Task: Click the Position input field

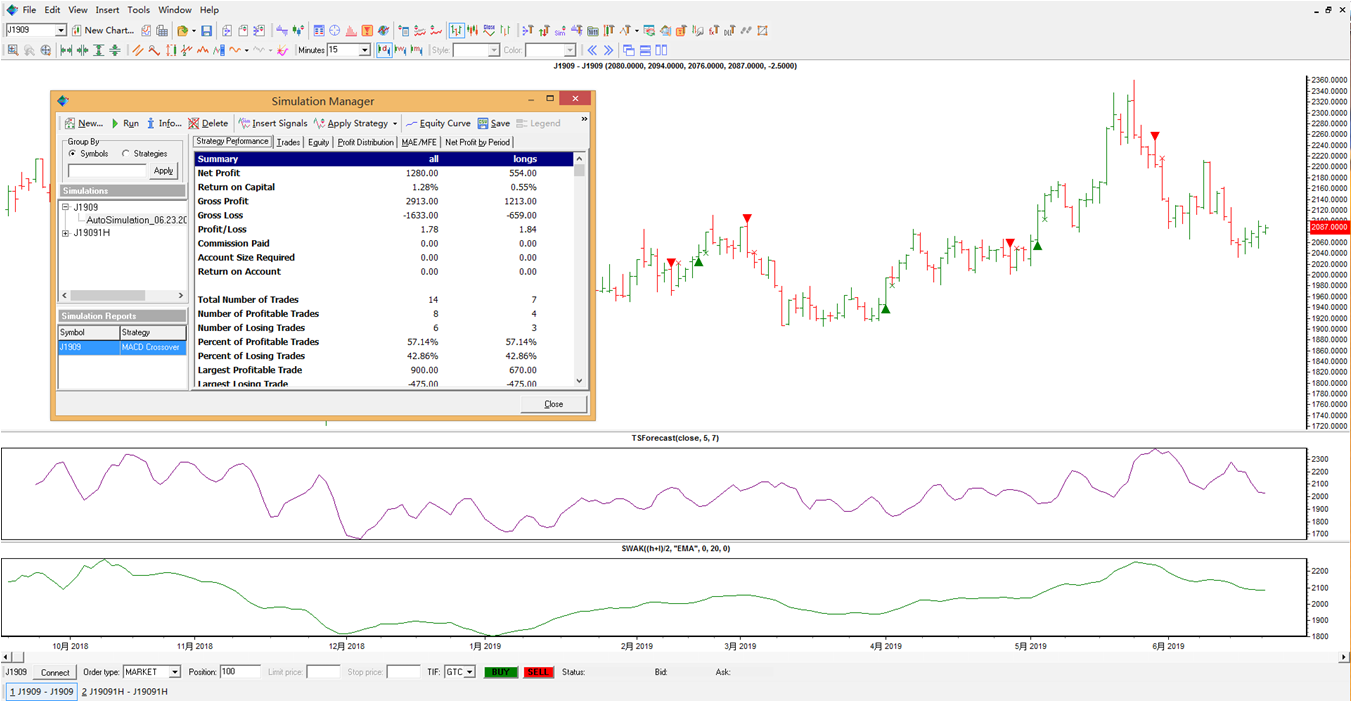Action: tap(240, 672)
